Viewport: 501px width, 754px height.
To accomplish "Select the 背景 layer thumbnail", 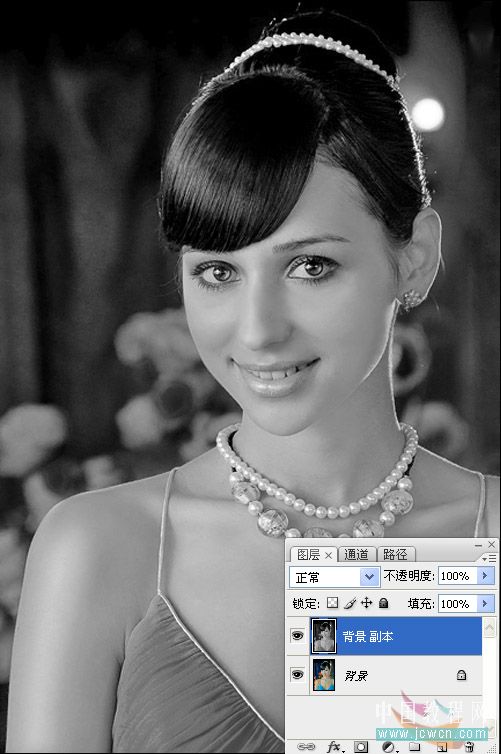I will click(x=324, y=675).
